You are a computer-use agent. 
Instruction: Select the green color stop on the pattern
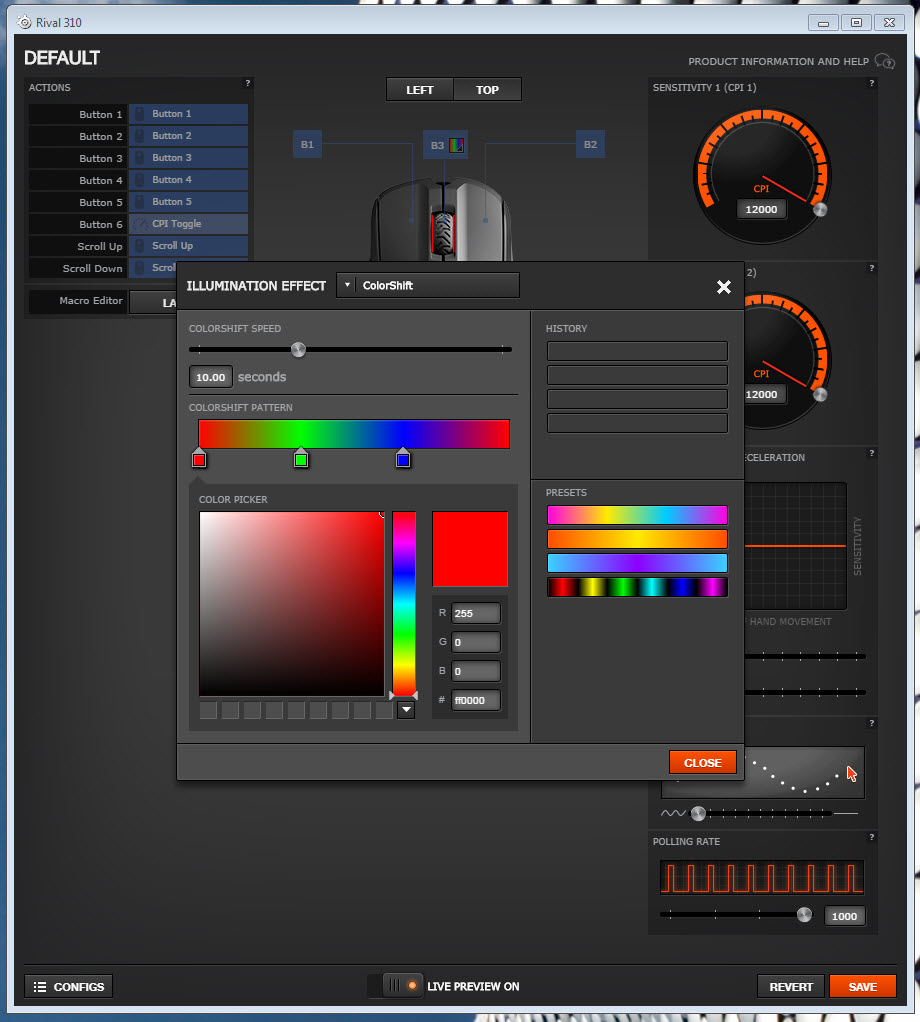[x=301, y=458]
